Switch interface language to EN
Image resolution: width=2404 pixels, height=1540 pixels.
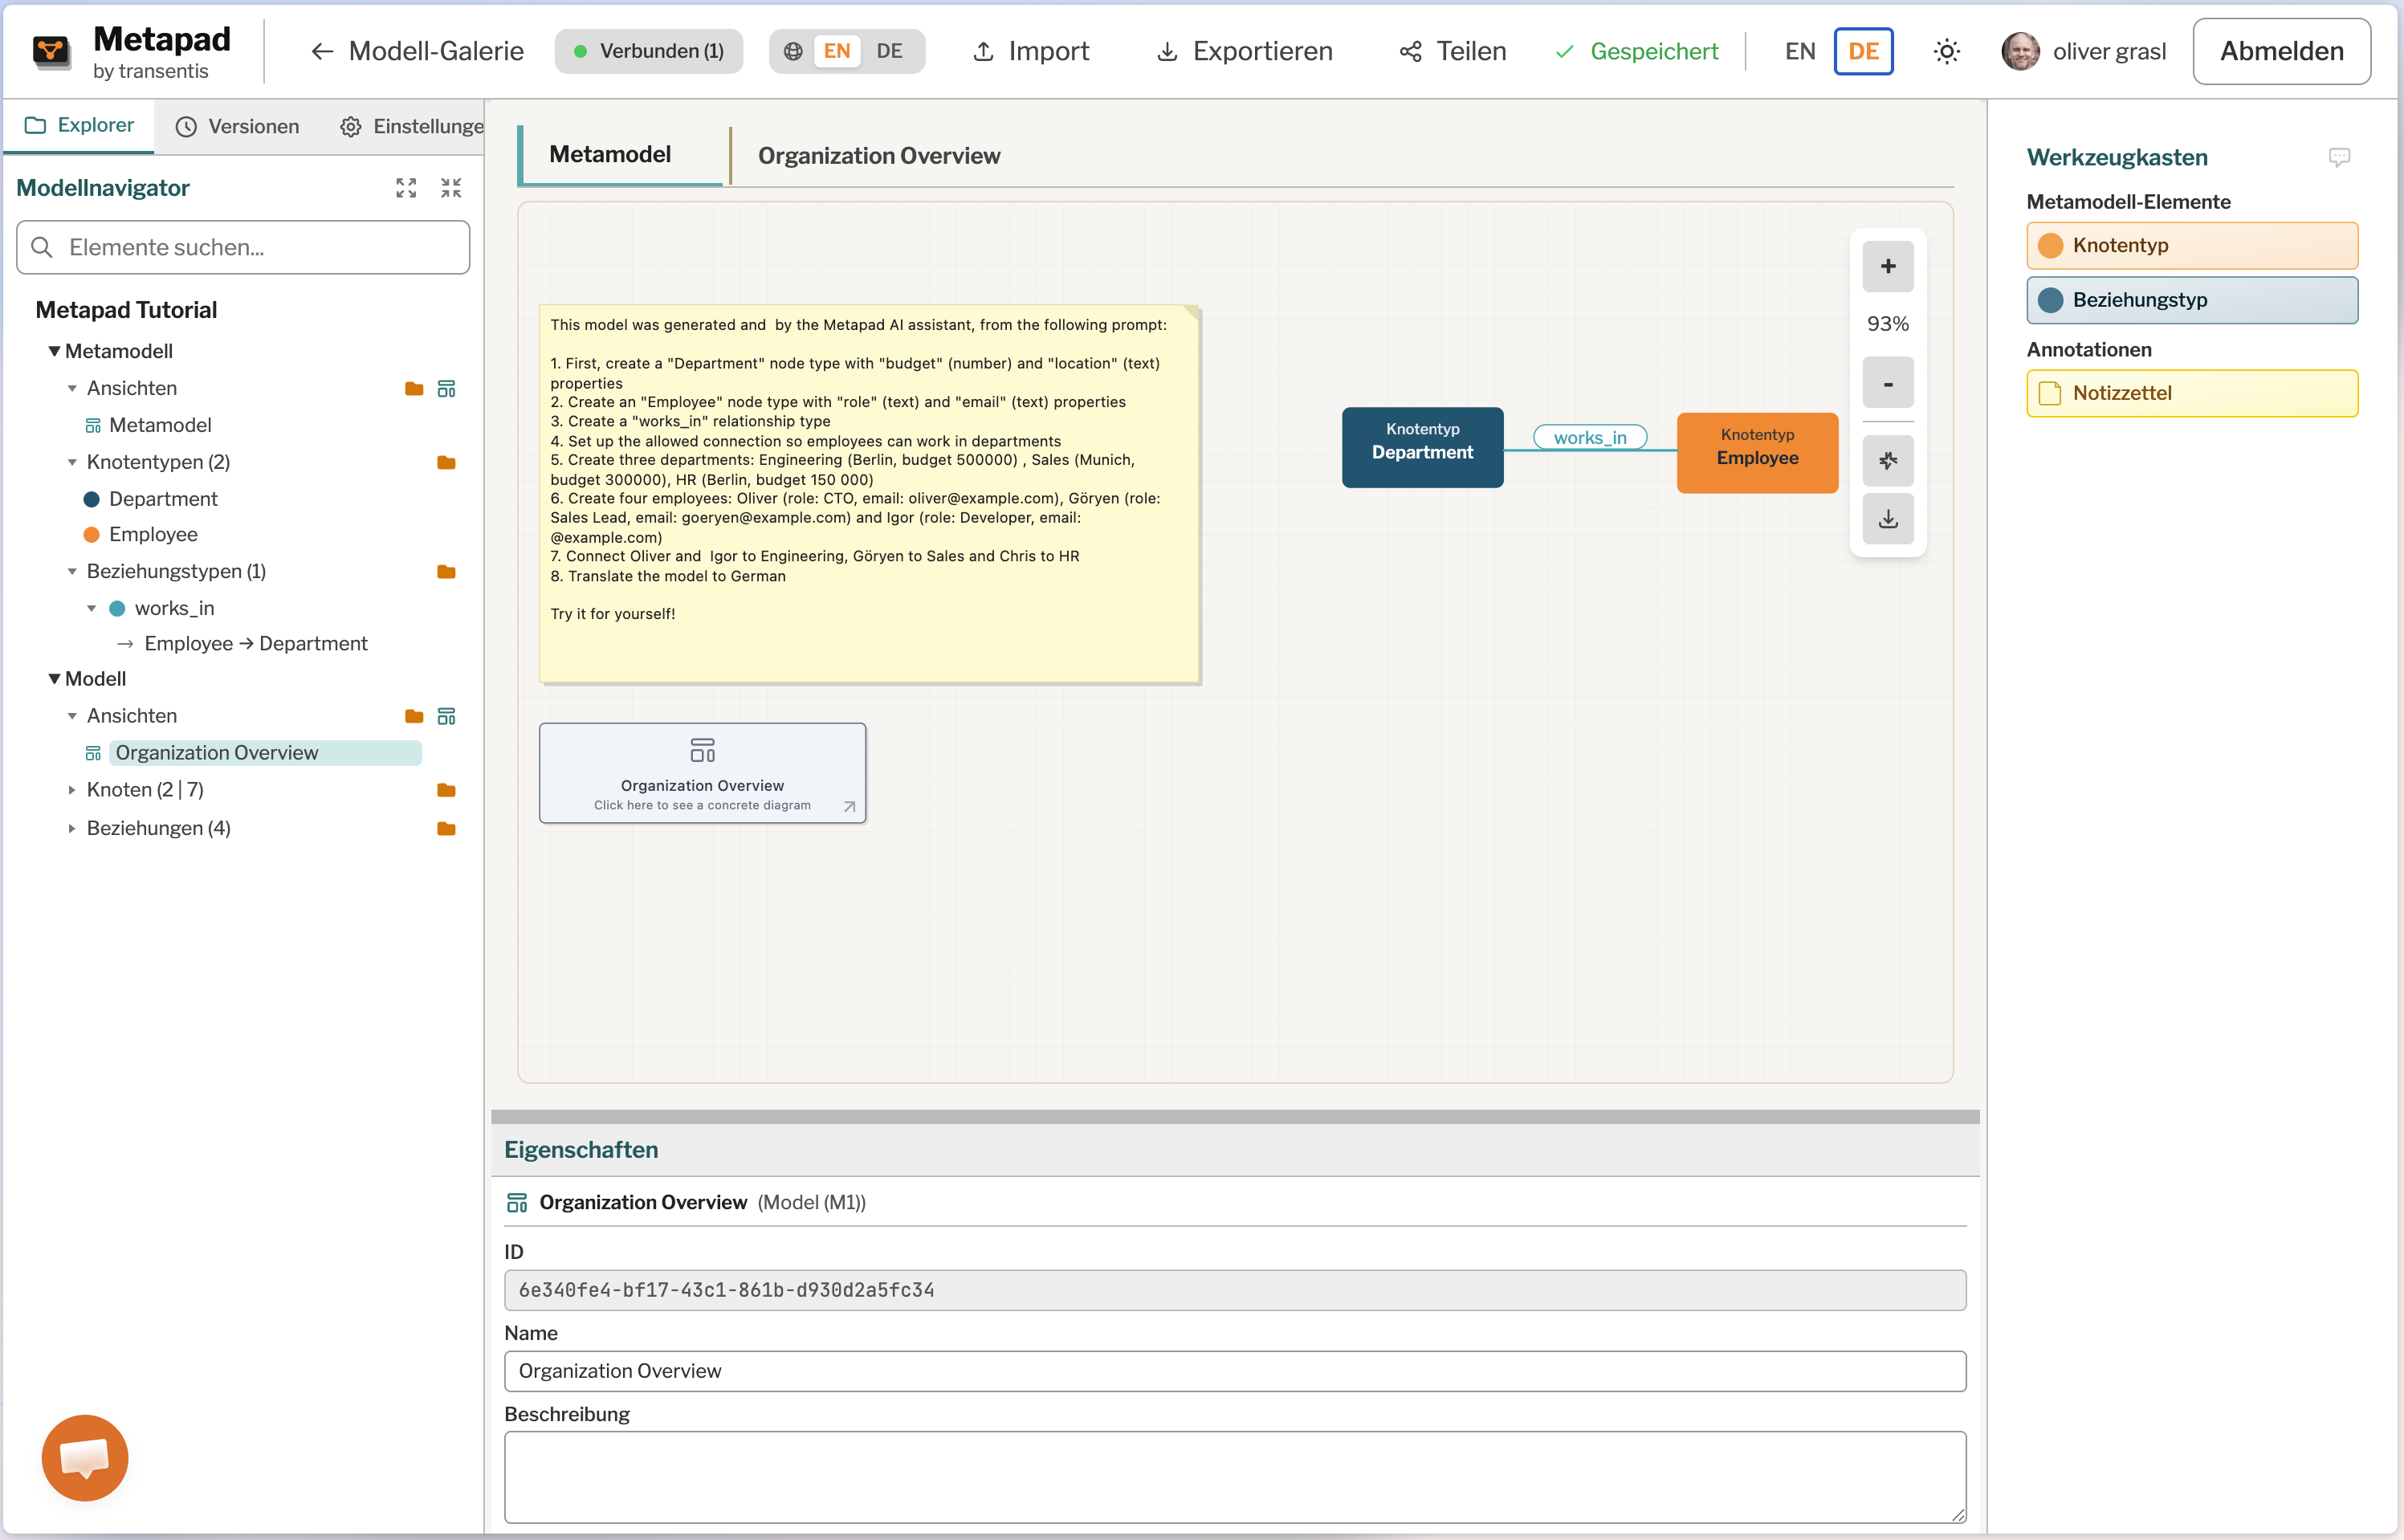pyautogui.click(x=1800, y=51)
